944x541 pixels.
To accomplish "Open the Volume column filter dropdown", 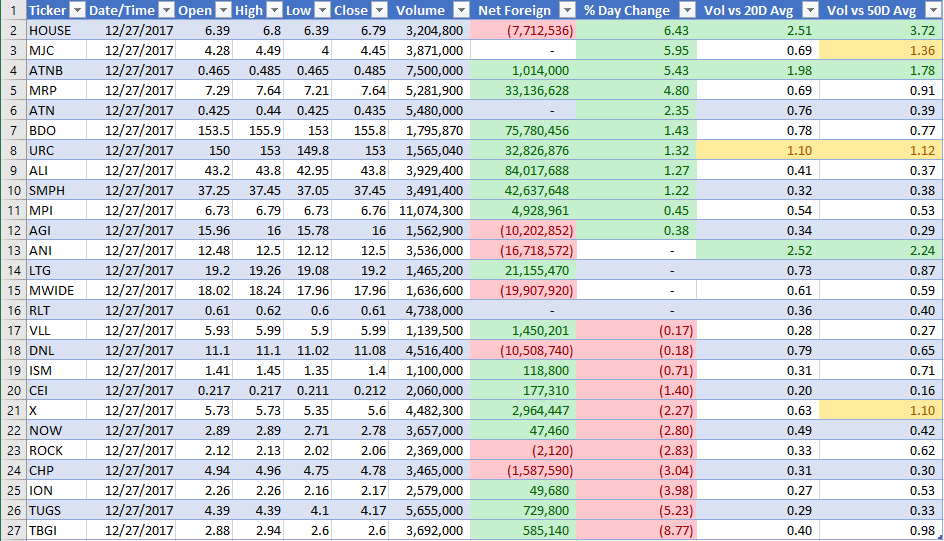I will pyautogui.click(x=461, y=10).
